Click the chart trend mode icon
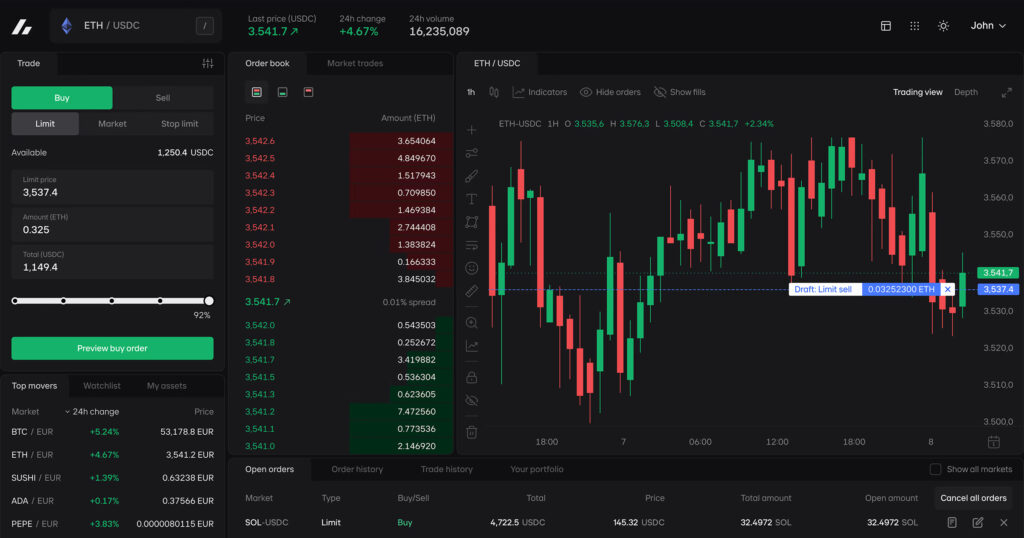 [472, 346]
